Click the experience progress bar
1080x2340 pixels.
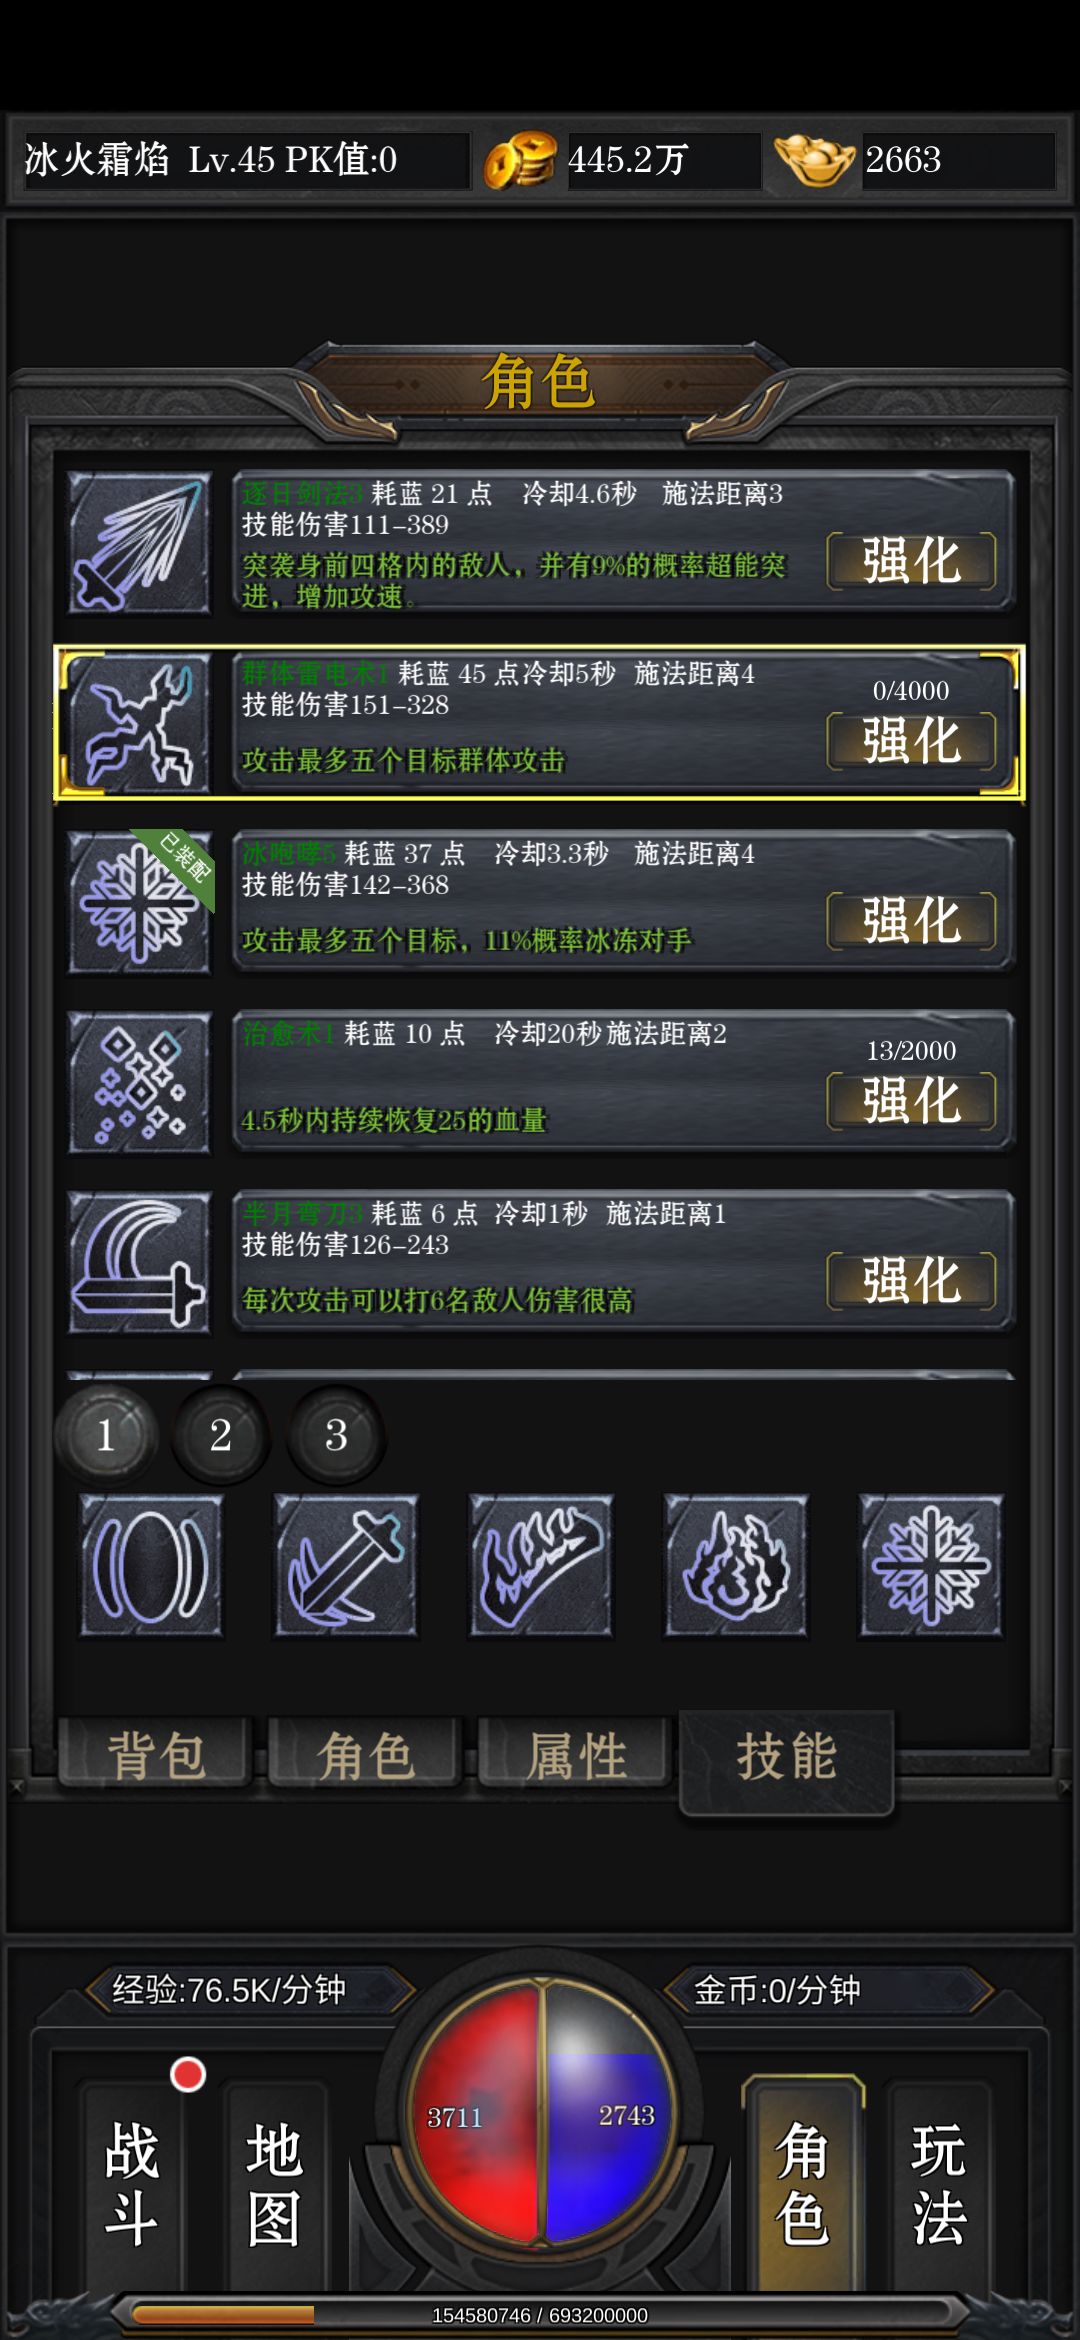tap(540, 2315)
